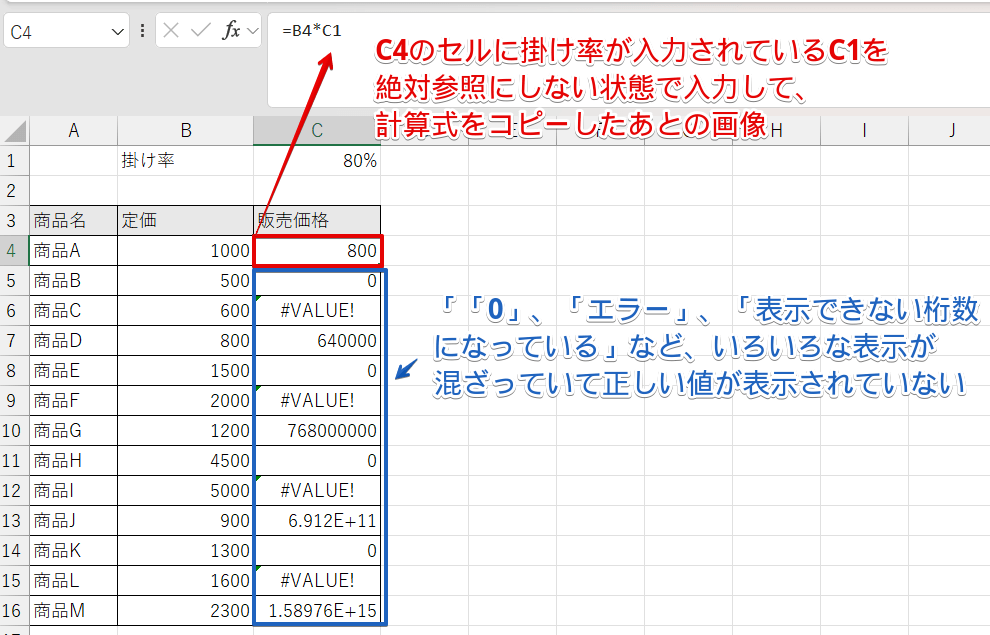The image size is (990, 635).
Task: Click the 定価 header cell
Action: click(x=186, y=220)
